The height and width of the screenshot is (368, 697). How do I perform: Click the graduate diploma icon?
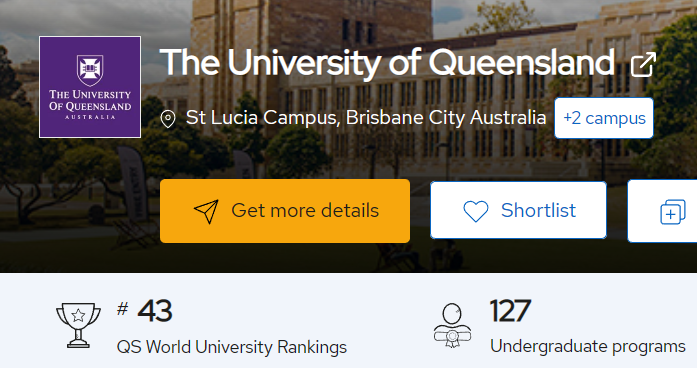tap(453, 325)
